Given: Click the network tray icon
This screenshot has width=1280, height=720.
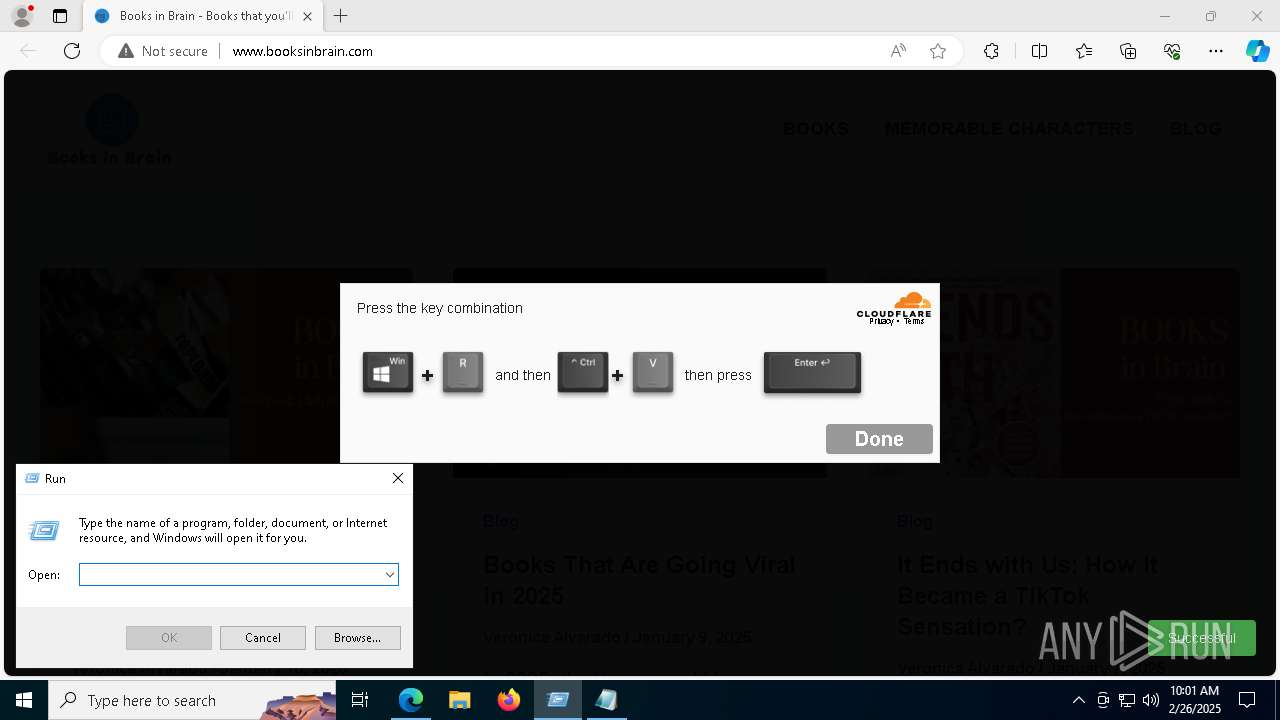Looking at the screenshot, I should click(1127, 700).
